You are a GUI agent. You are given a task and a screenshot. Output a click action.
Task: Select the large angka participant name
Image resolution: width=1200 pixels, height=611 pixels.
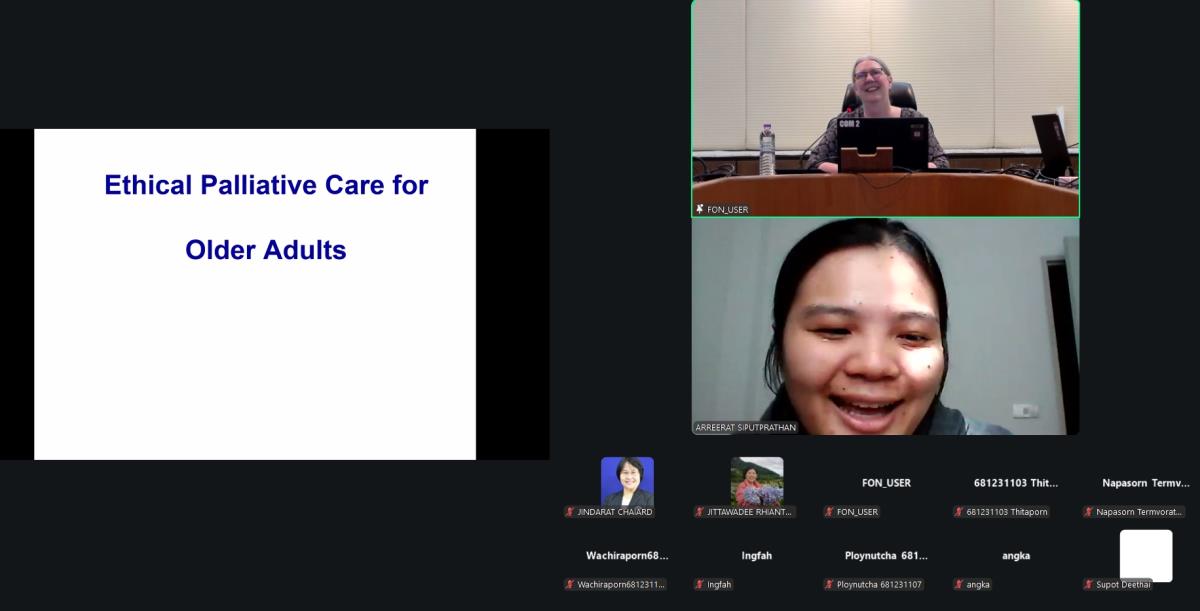coord(1015,555)
